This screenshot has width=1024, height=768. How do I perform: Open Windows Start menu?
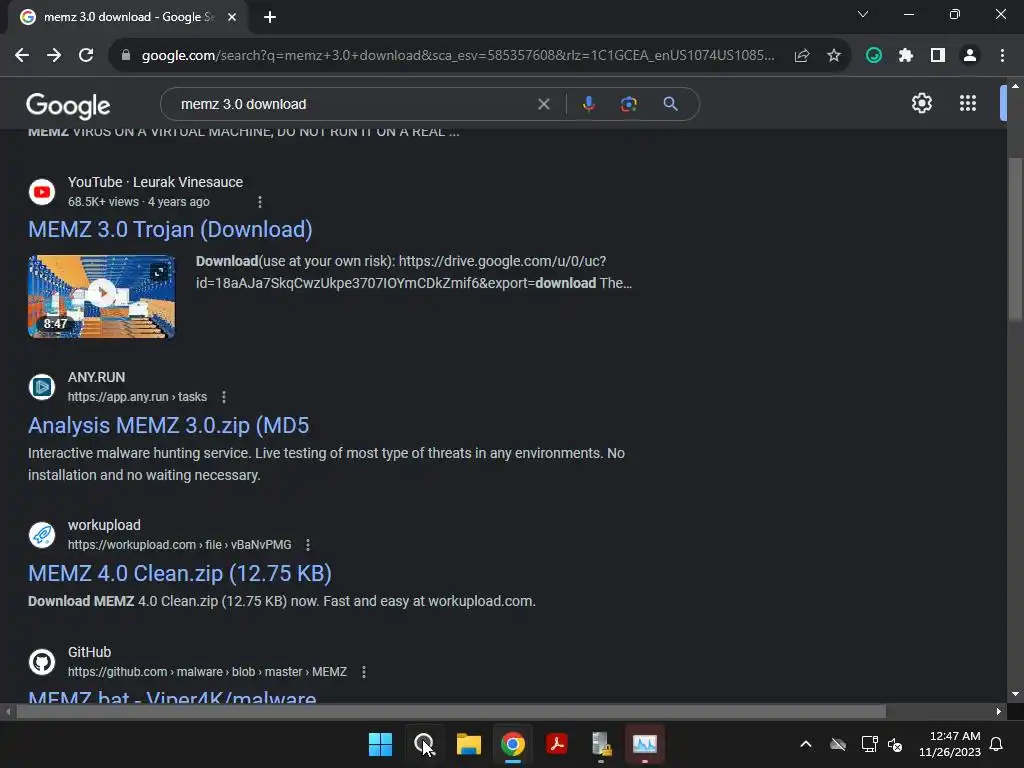[380, 744]
